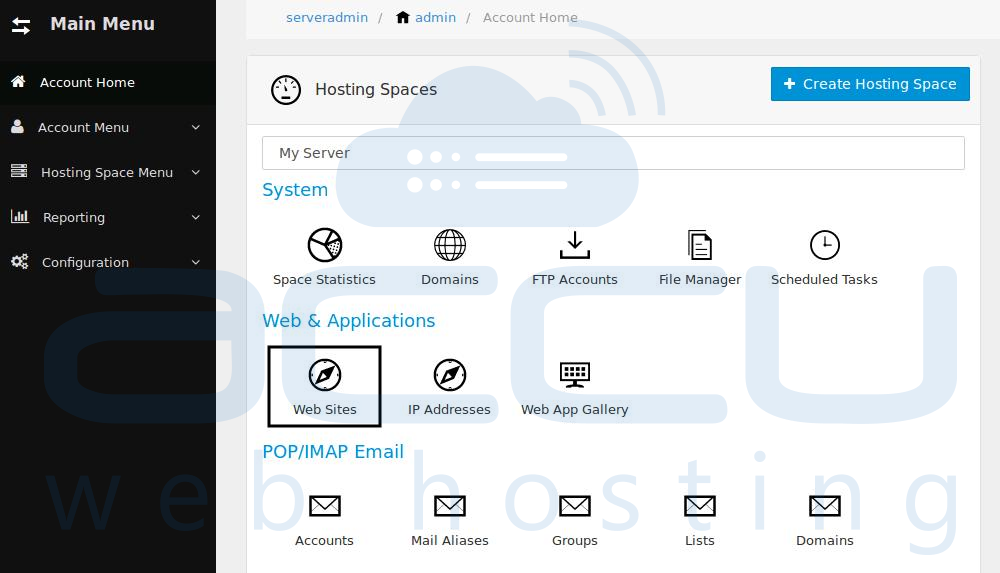Open the FTP Accounts download icon
The height and width of the screenshot is (573, 1000).
[x=575, y=245]
